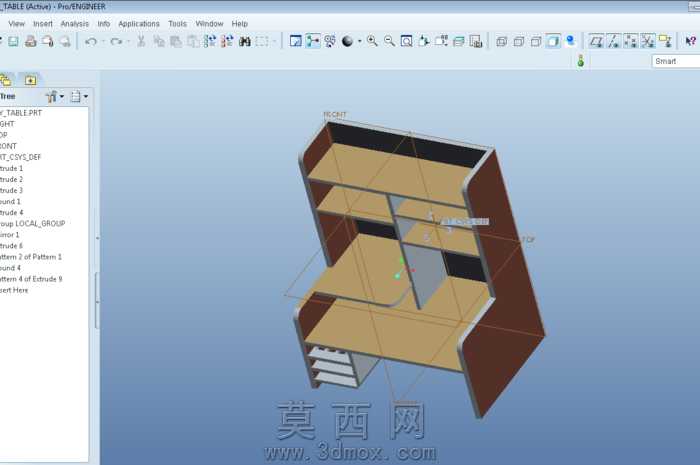This screenshot has height=465, width=700.
Task: Toggle annotation element display
Action: [x=665, y=42]
